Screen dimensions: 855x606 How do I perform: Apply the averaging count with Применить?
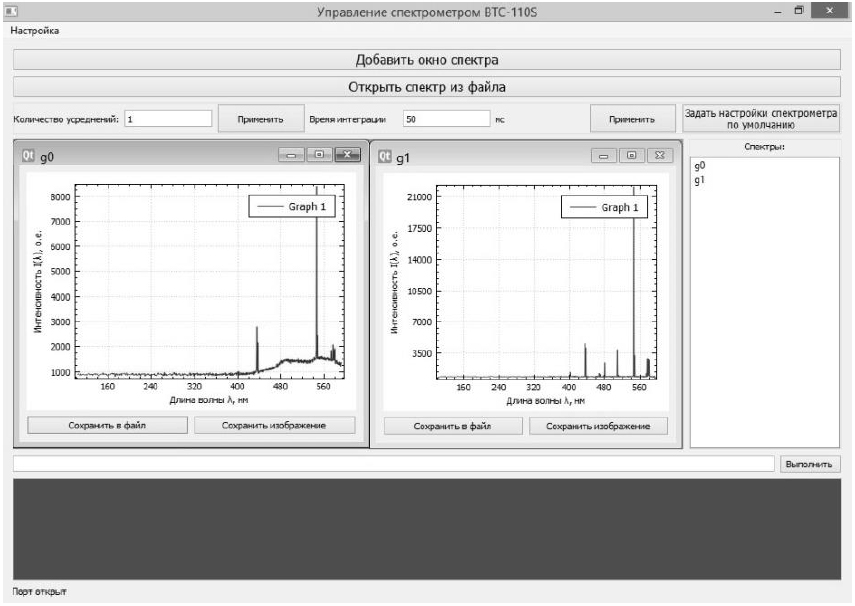(x=260, y=118)
